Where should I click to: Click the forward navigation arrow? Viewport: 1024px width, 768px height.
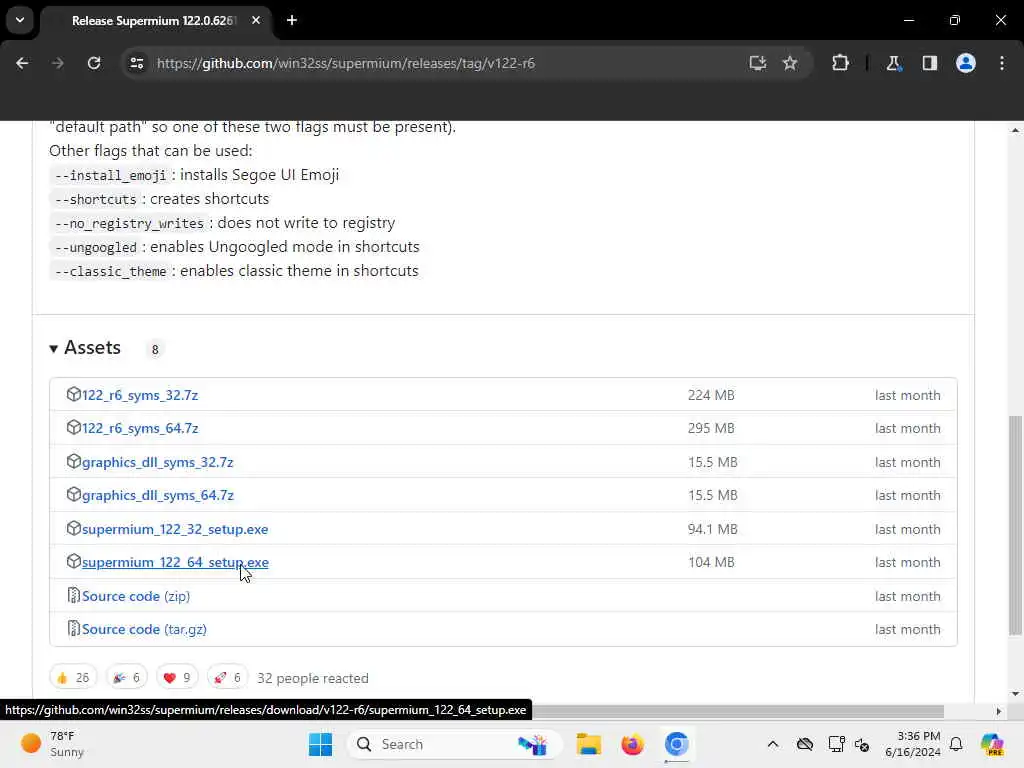[57, 63]
